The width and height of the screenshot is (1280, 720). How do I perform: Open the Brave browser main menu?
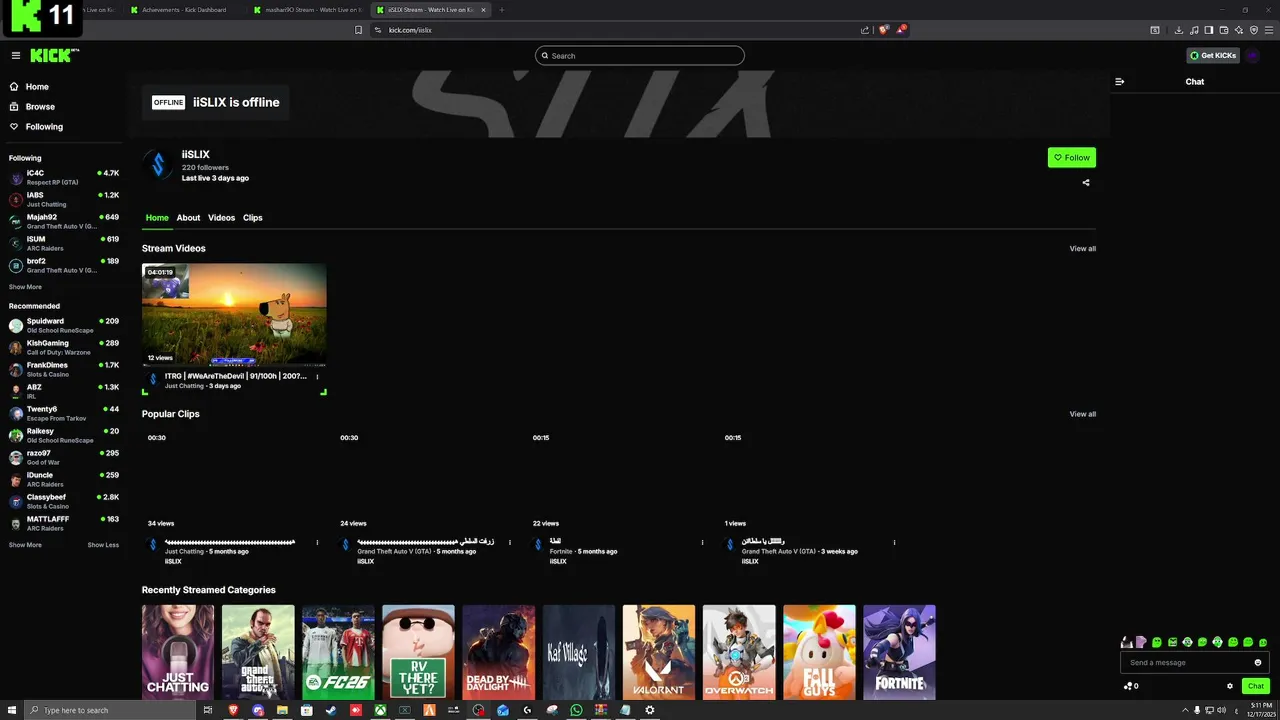1269,30
